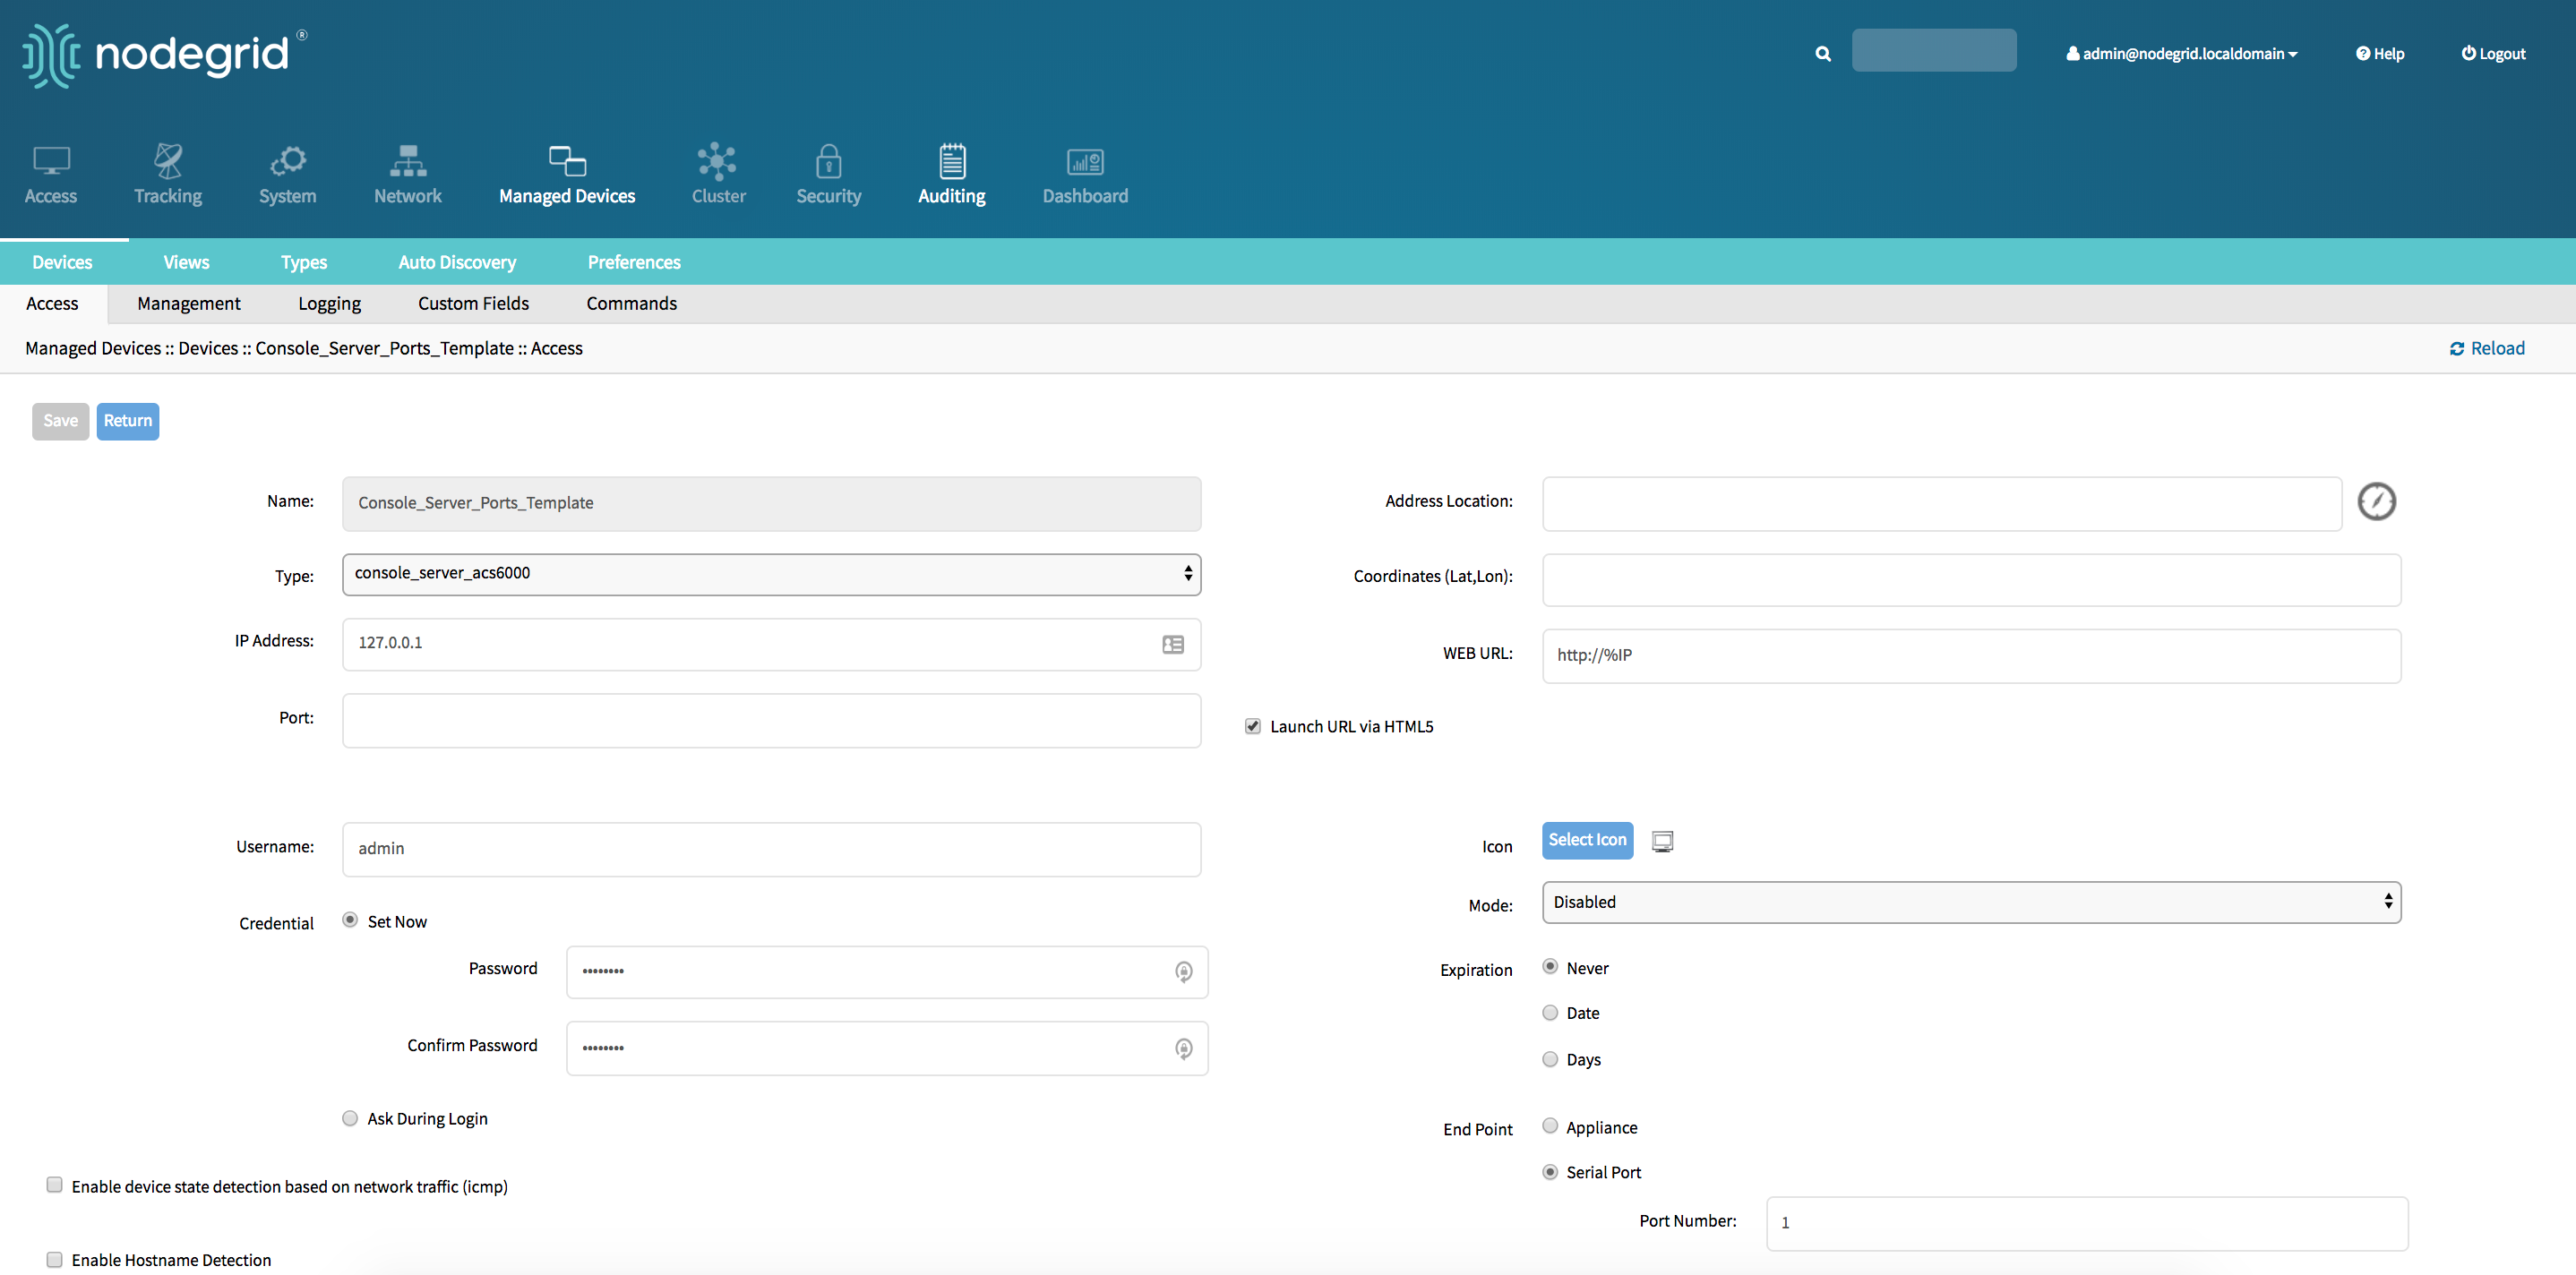This screenshot has height=1275, width=2576.
Task: Click the Return button
Action: 128,421
